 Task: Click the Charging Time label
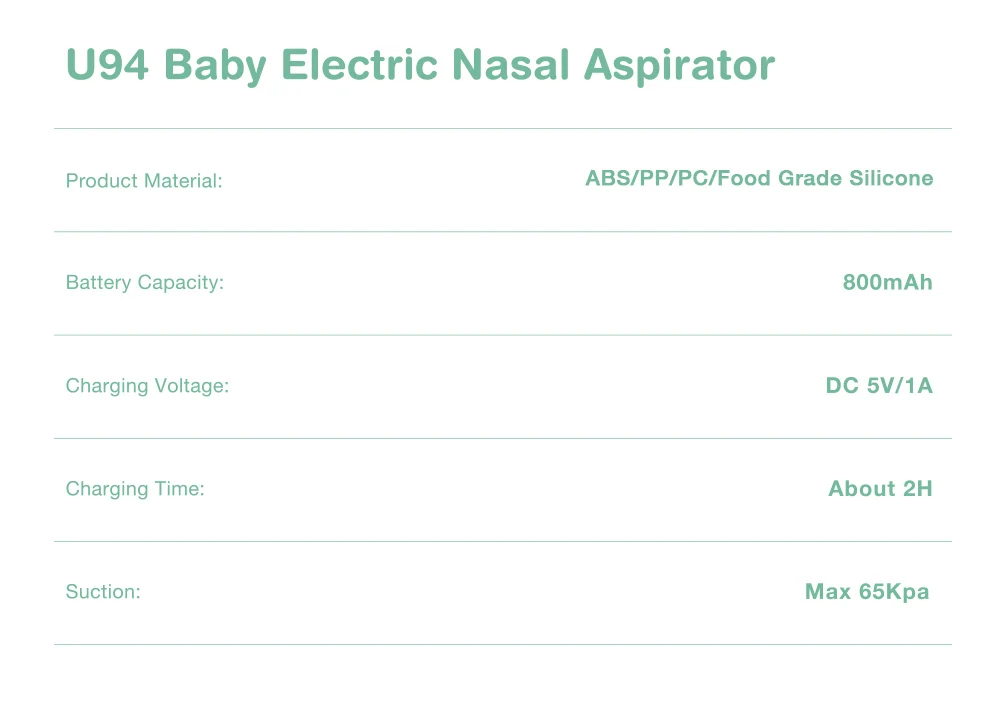[135, 489]
